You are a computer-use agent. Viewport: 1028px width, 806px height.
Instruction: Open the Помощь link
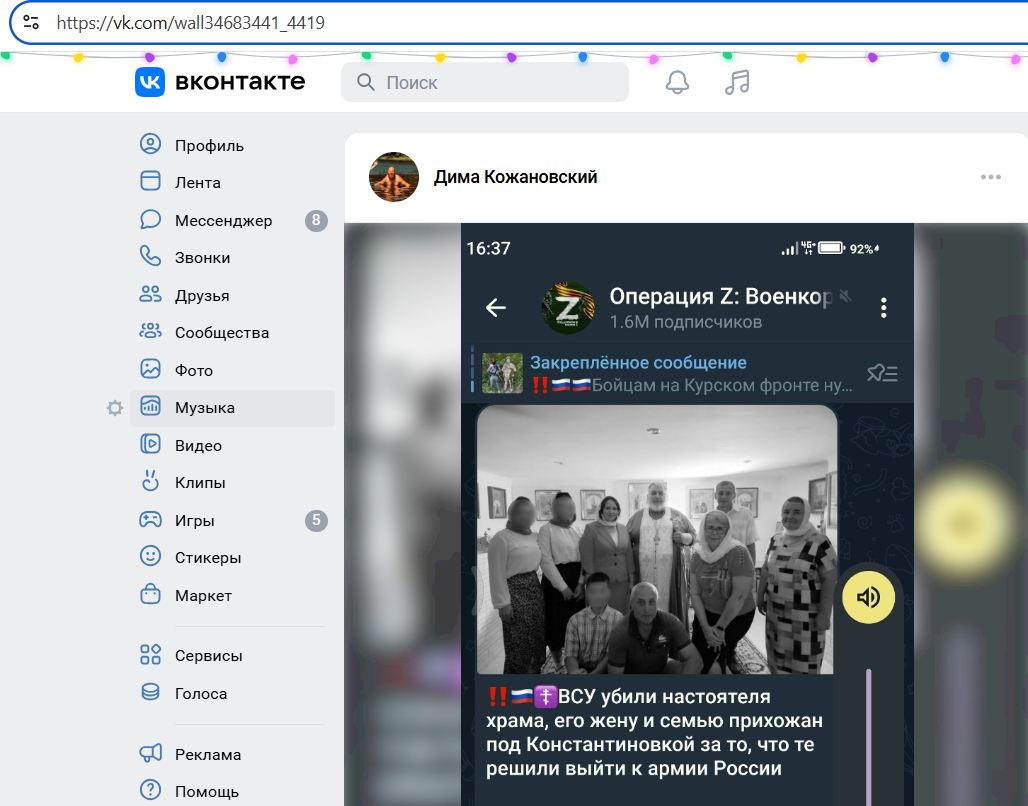click(206, 791)
